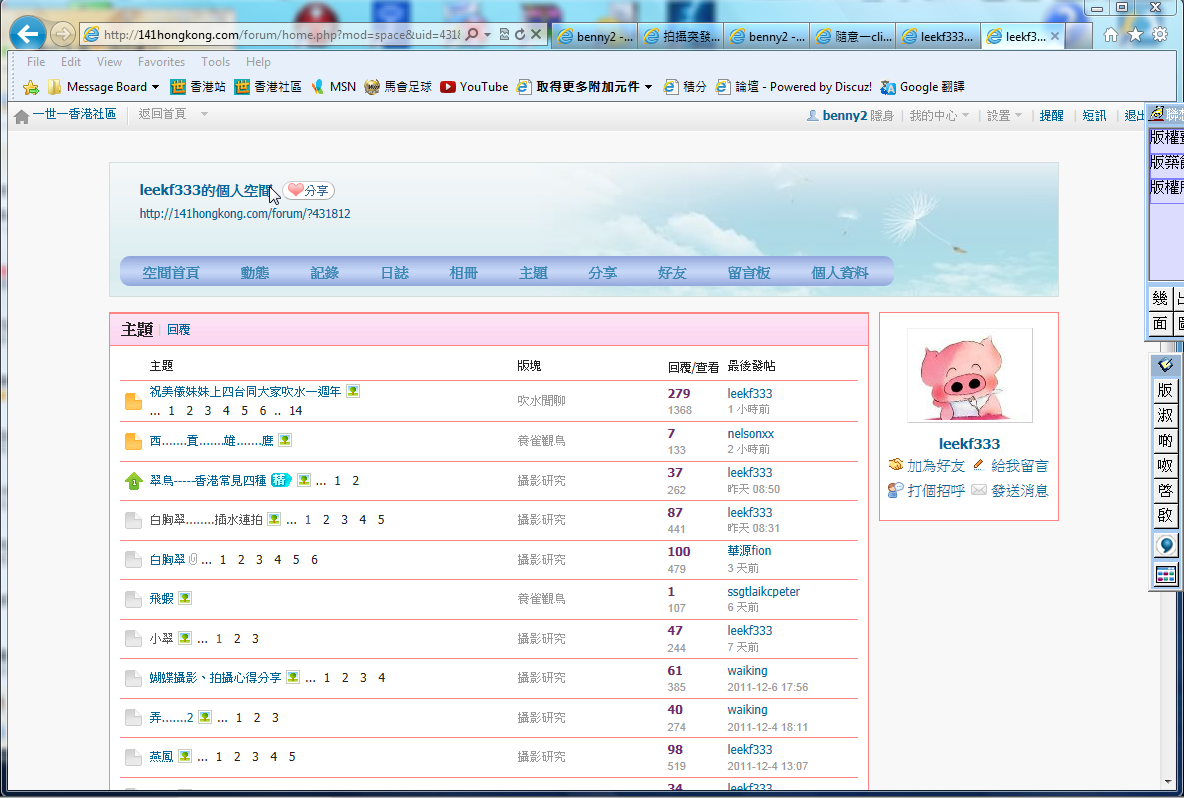Click the pink pig avatar thumbnail

click(x=968, y=376)
